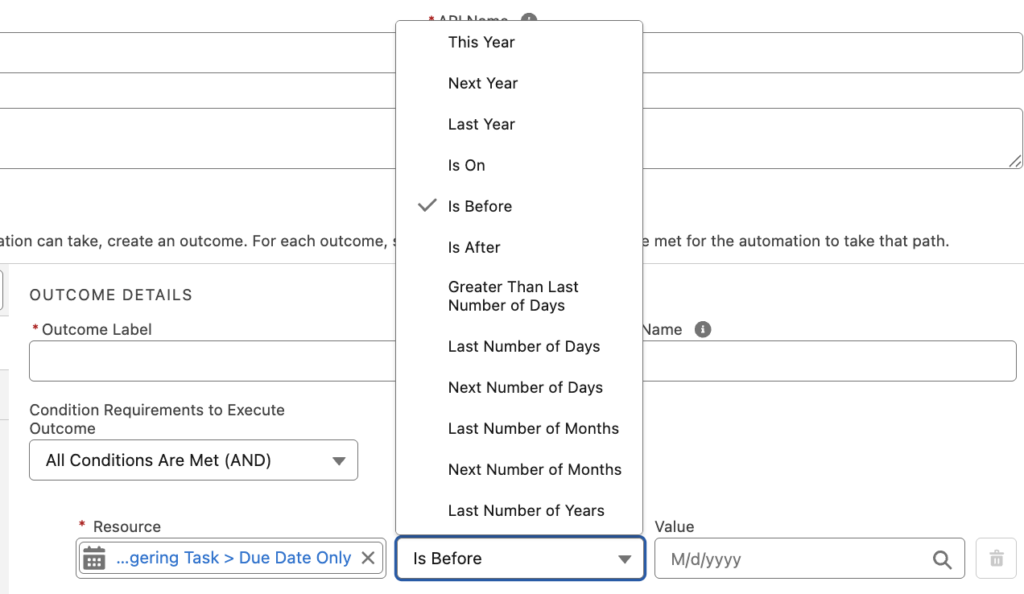Click the calendar icon on the Resource pill
Screen dimensions: 1024x594
[x=94, y=558]
